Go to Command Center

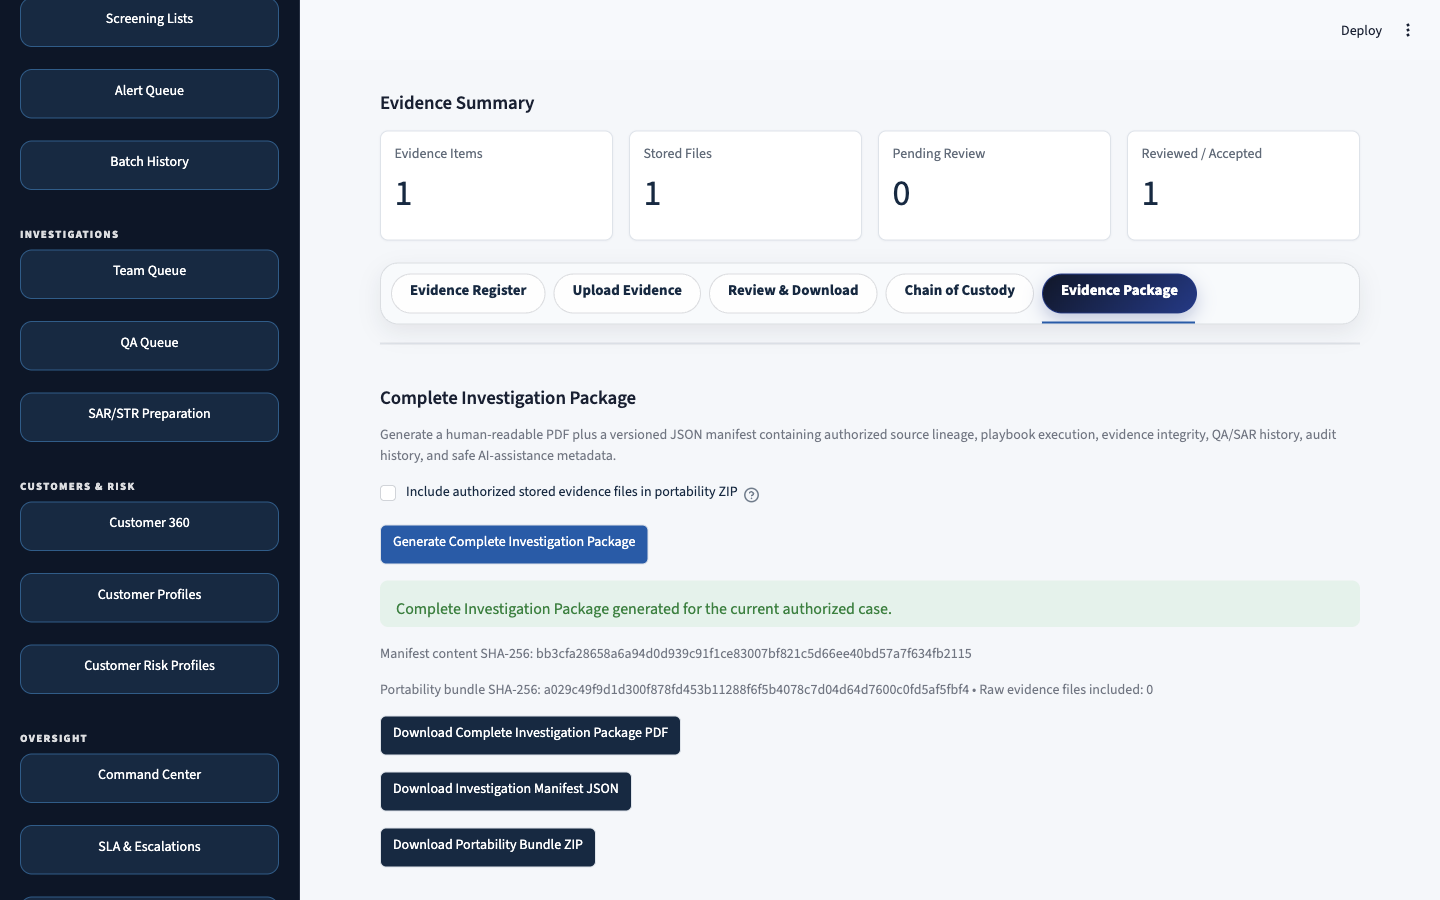[x=149, y=777]
